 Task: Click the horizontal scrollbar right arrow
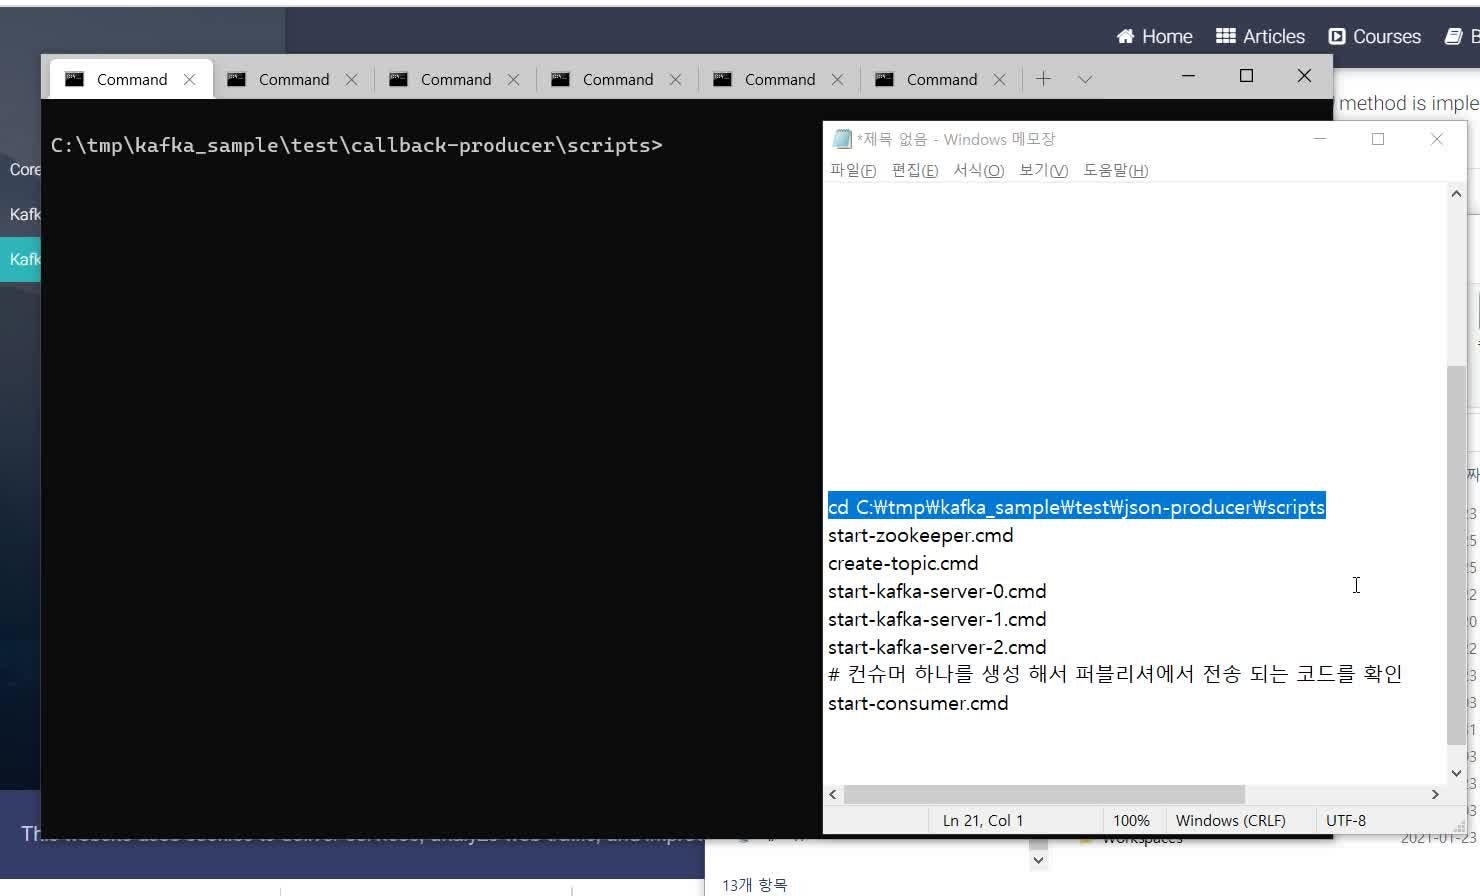(x=1435, y=794)
